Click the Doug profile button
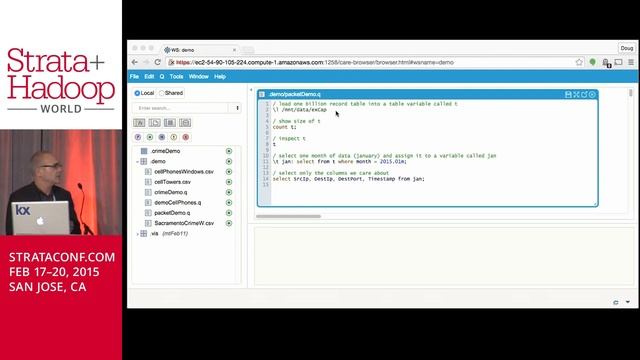The width and height of the screenshot is (640, 360). tap(627, 48)
